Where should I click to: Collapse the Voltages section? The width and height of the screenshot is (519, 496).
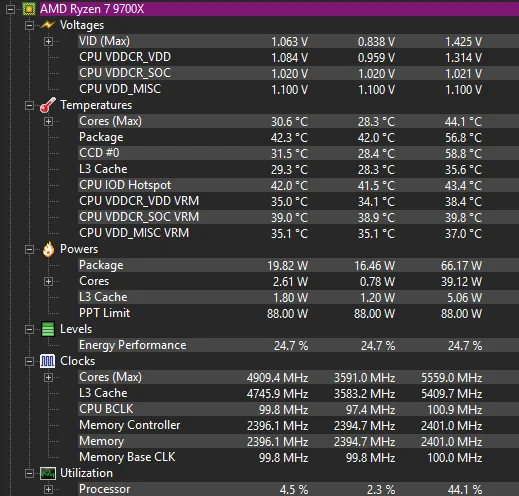pos(29,25)
